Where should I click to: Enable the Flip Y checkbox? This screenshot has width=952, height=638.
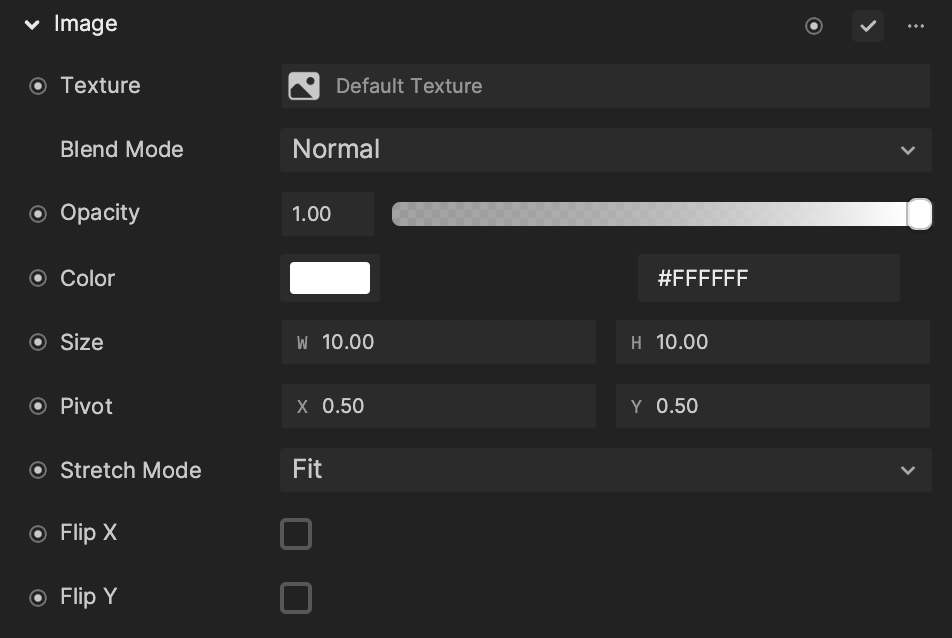296,598
